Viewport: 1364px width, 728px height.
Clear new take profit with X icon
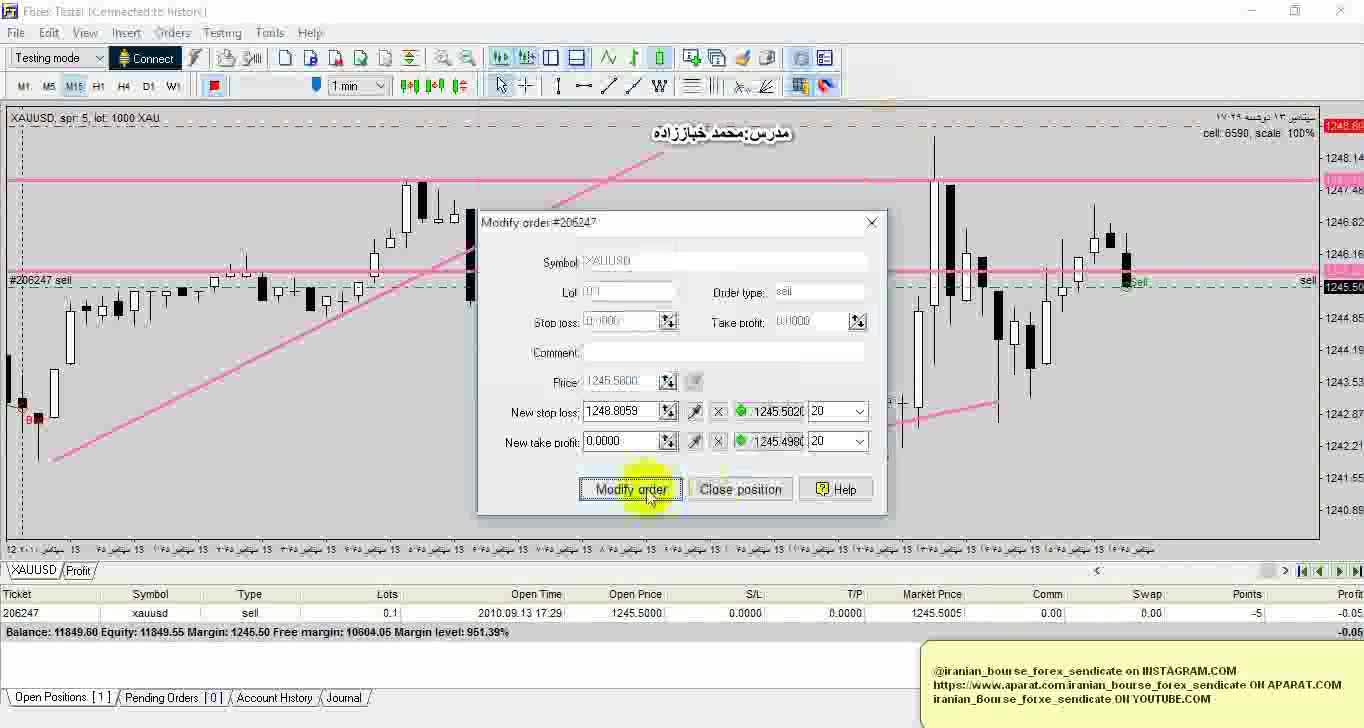pos(718,441)
